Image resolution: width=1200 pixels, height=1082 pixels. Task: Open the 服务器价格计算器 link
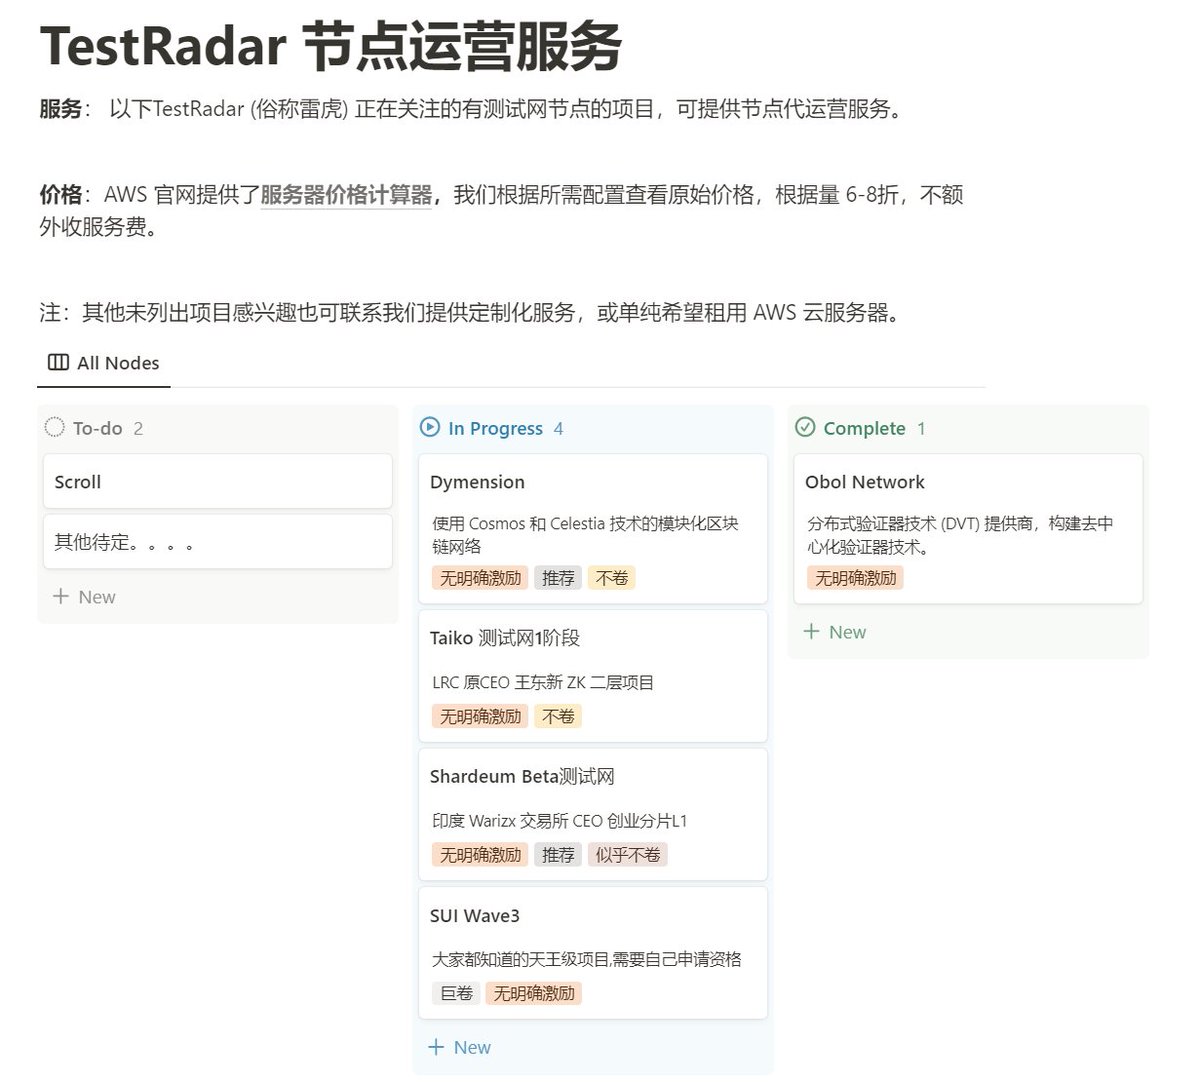coord(345,194)
